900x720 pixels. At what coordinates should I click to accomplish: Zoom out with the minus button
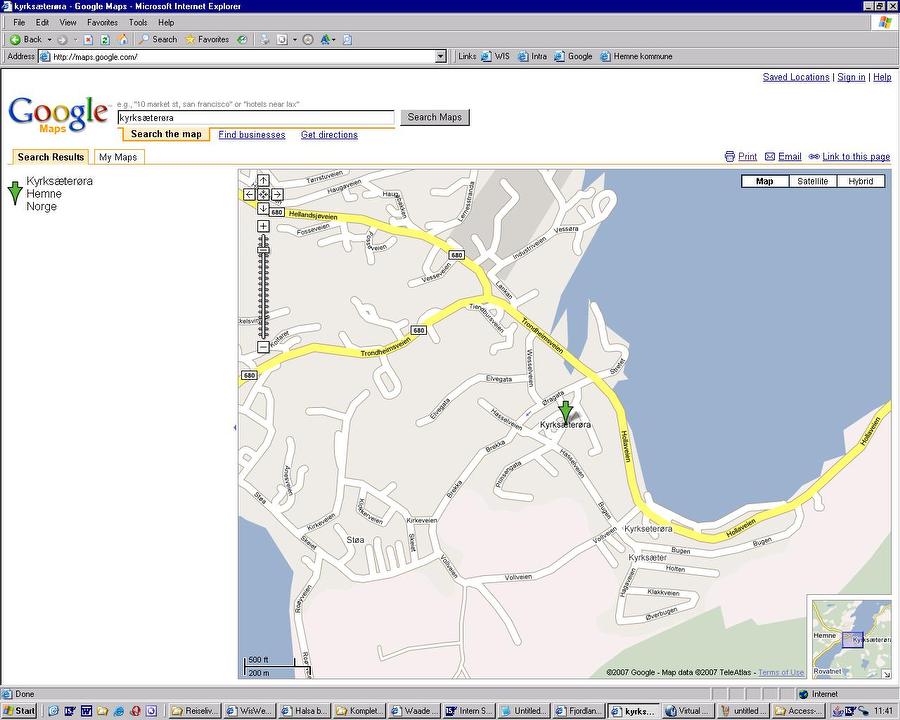pos(263,347)
